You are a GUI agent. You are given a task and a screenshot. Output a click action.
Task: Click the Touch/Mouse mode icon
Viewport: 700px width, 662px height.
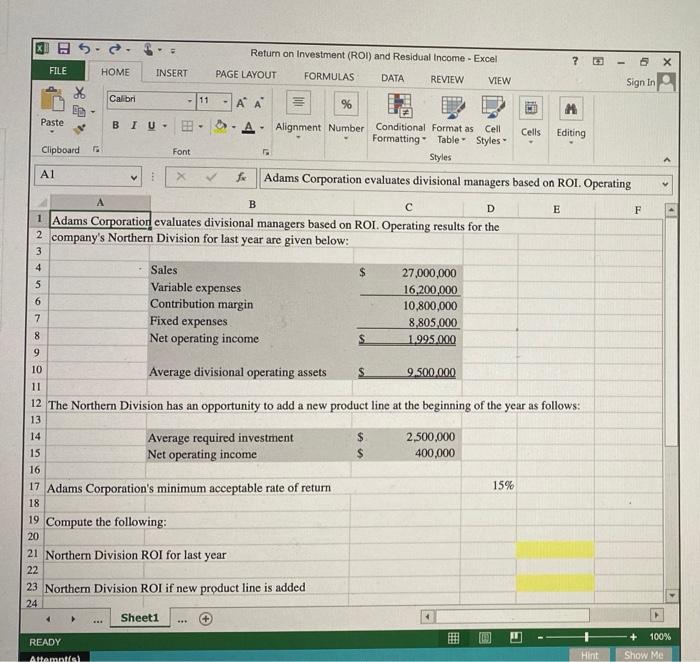coord(149,49)
